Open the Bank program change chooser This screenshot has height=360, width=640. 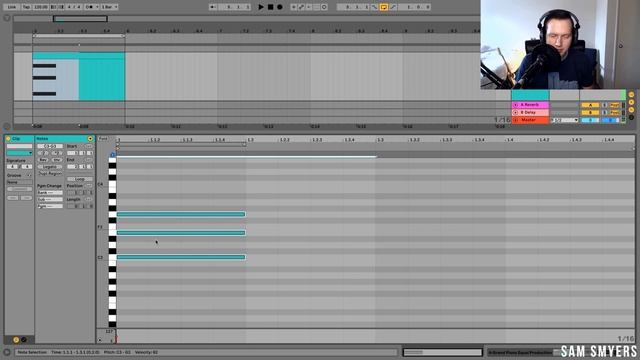[50, 193]
